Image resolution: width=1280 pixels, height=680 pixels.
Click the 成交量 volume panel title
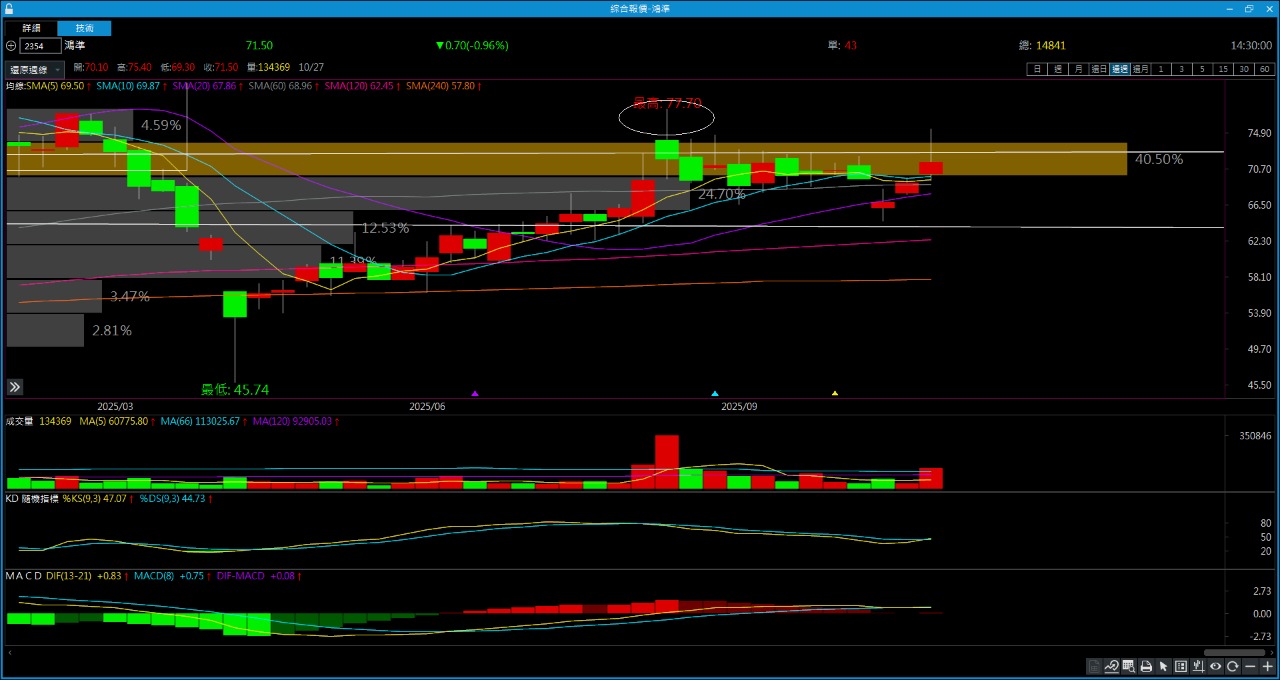click(19, 422)
